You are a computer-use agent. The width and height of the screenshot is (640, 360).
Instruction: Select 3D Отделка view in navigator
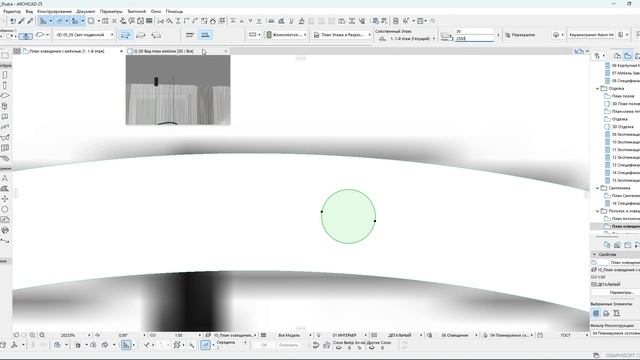[622, 127]
